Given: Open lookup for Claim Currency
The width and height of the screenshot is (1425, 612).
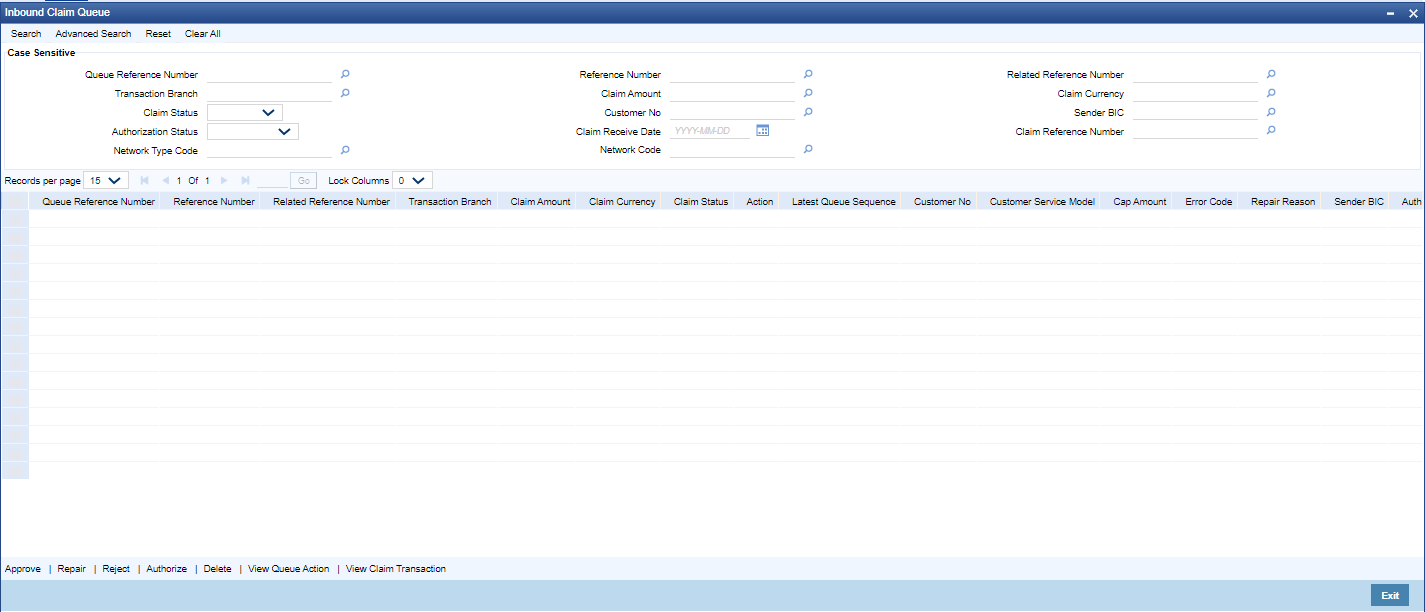Looking at the screenshot, I should (x=1271, y=93).
